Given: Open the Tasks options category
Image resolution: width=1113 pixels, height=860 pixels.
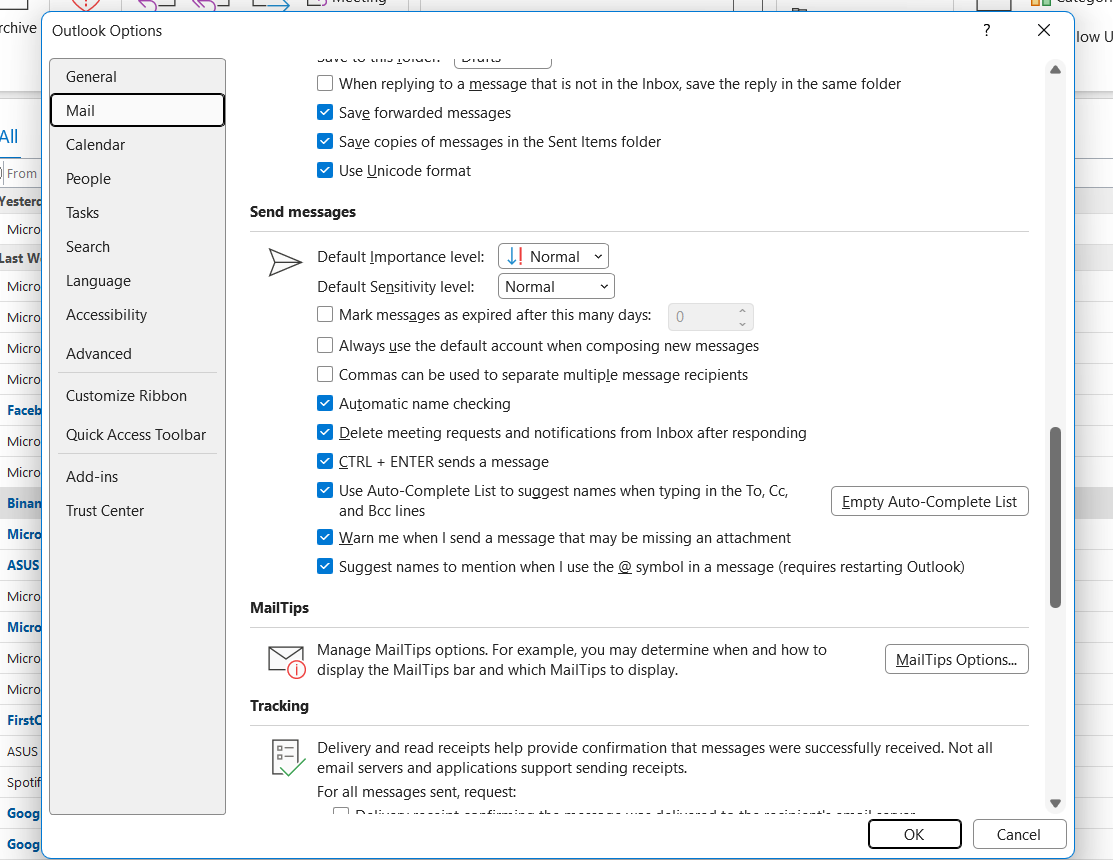Looking at the screenshot, I should (x=138, y=213).
